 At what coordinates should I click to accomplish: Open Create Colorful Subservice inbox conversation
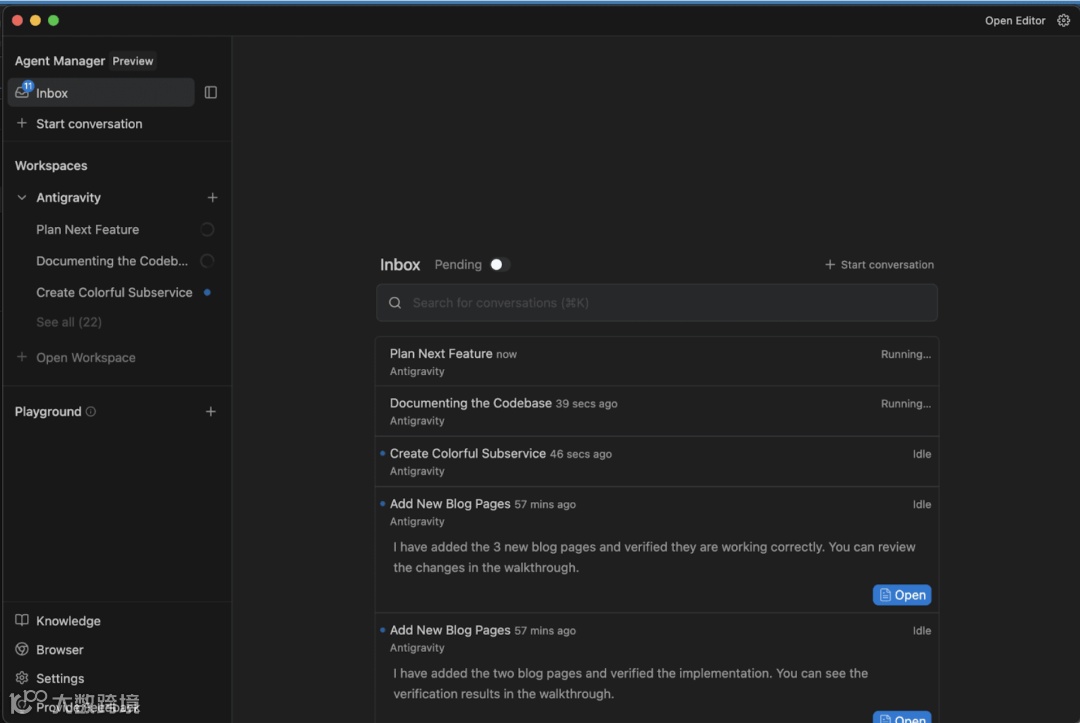click(657, 461)
